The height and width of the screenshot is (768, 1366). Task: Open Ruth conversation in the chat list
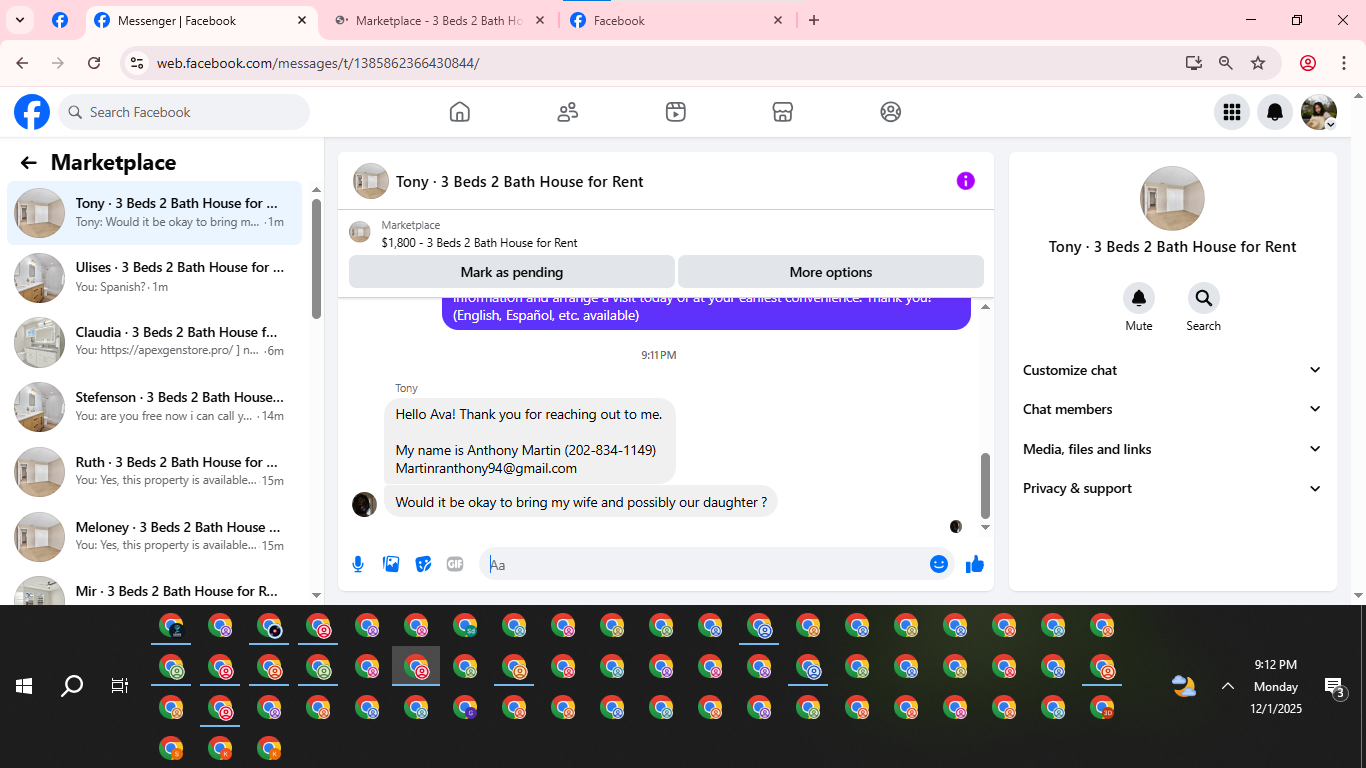click(154, 472)
